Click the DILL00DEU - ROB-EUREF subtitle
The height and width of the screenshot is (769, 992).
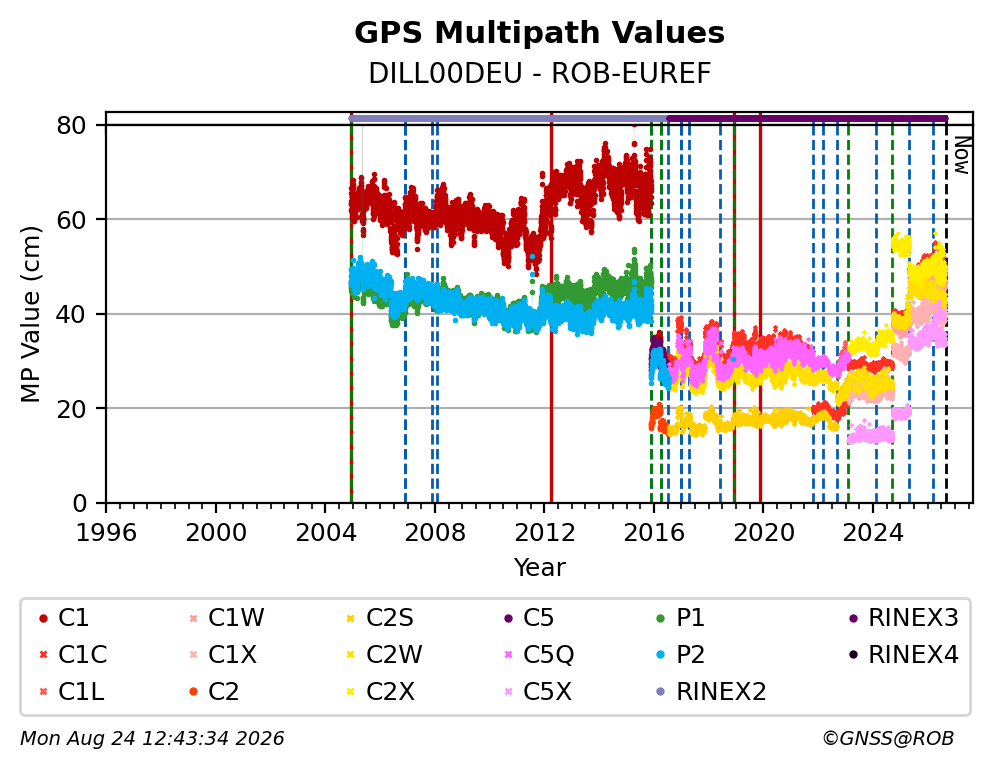tap(539, 73)
